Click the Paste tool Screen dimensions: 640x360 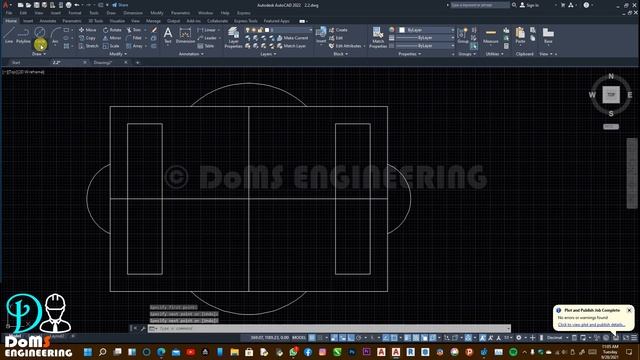click(520, 36)
